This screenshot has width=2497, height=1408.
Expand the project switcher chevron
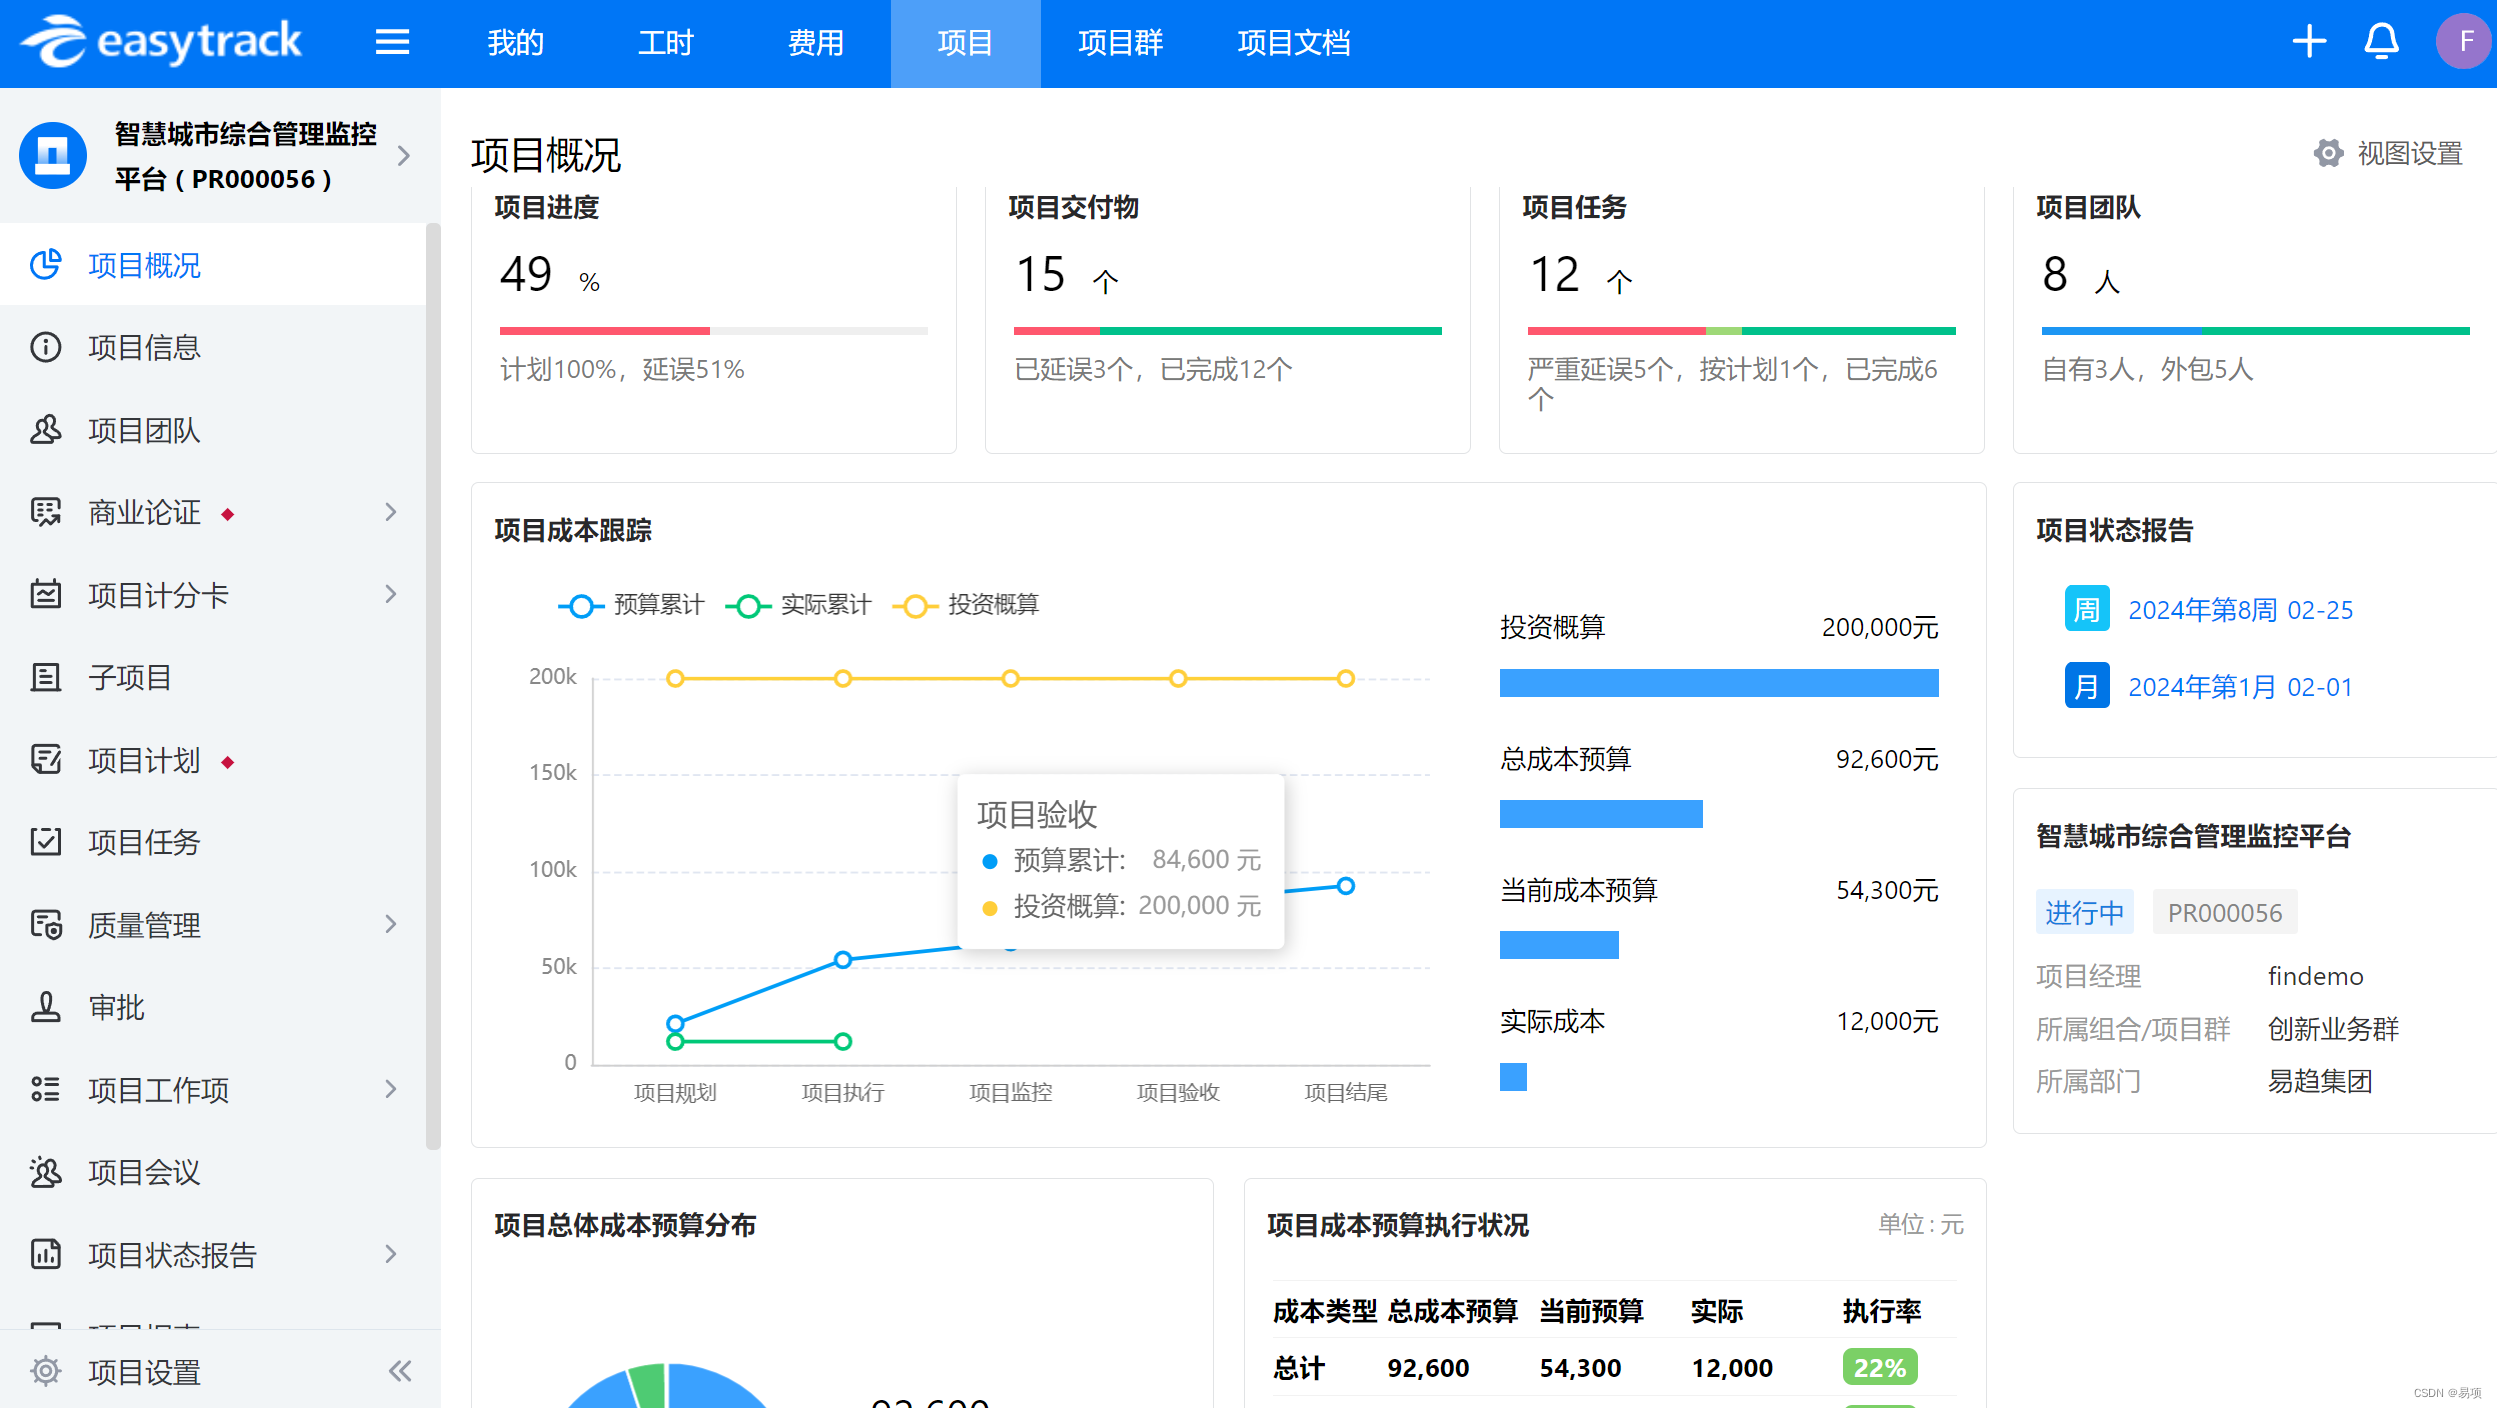[404, 156]
